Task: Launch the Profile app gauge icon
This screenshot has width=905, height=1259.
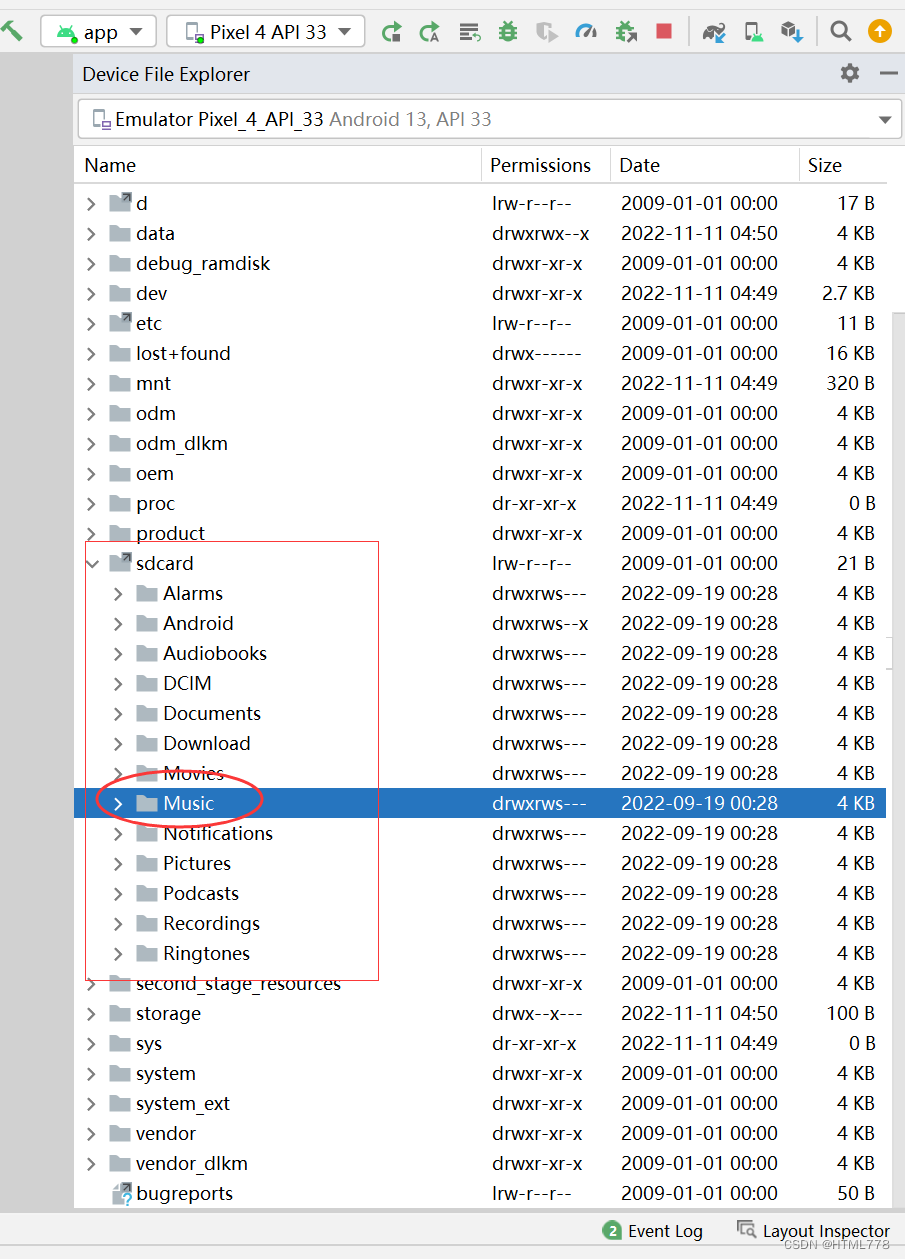Action: [x=585, y=32]
